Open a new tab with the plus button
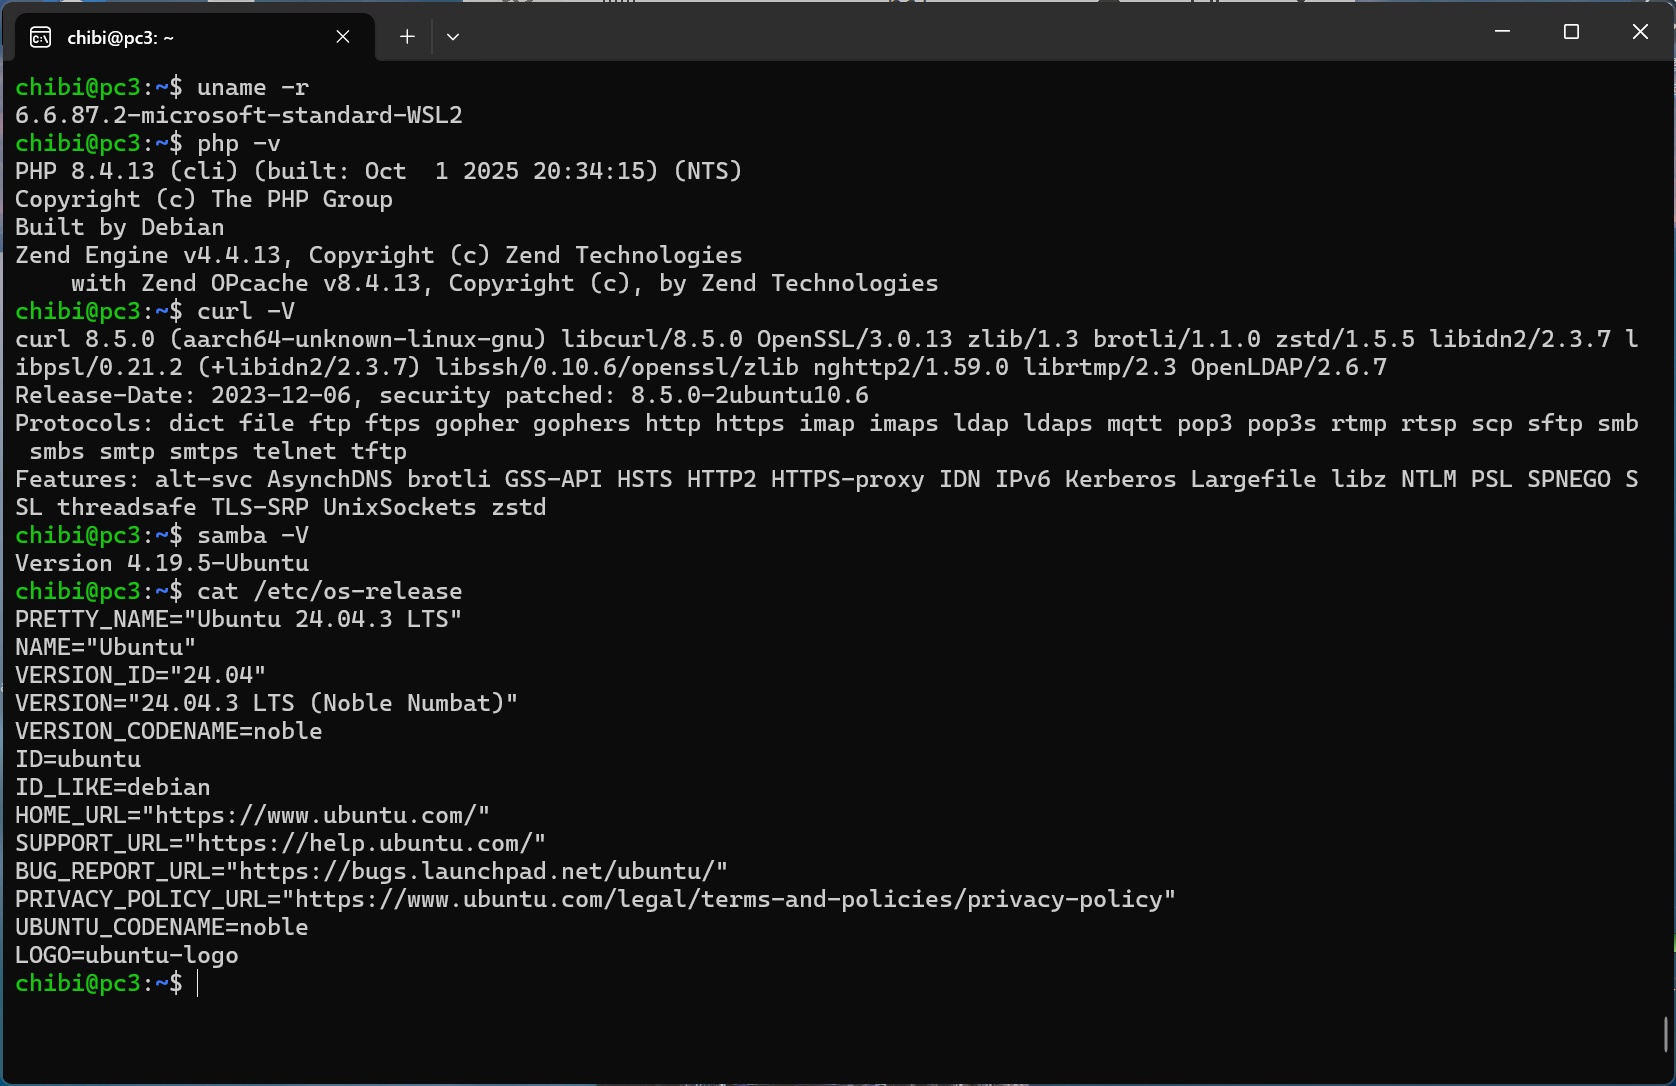This screenshot has height=1086, width=1676. pyautogui.click(x=407, y=37)
